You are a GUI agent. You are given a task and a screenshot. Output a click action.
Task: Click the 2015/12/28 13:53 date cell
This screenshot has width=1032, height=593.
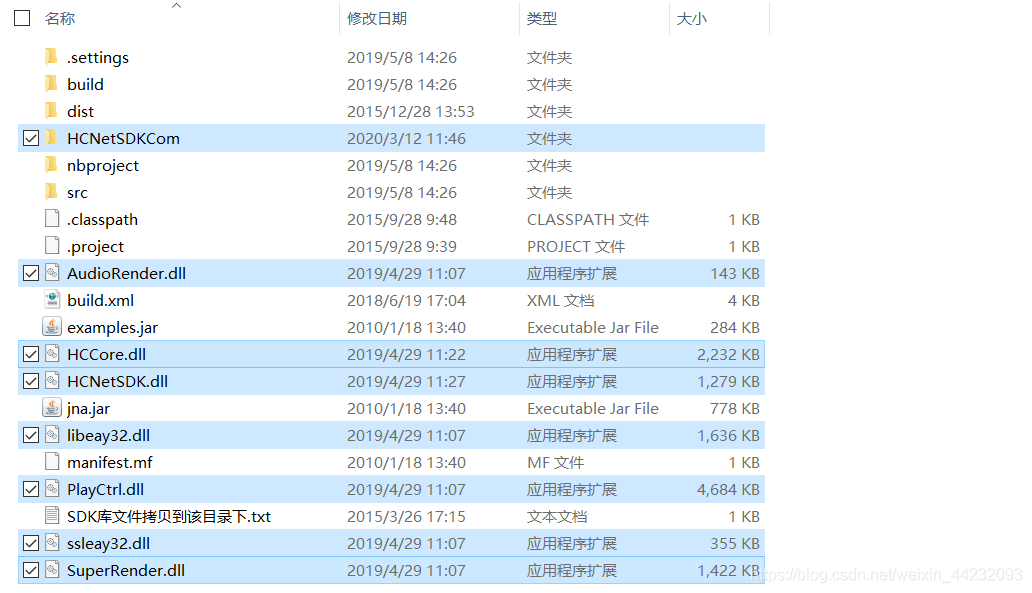coord(411,111)
